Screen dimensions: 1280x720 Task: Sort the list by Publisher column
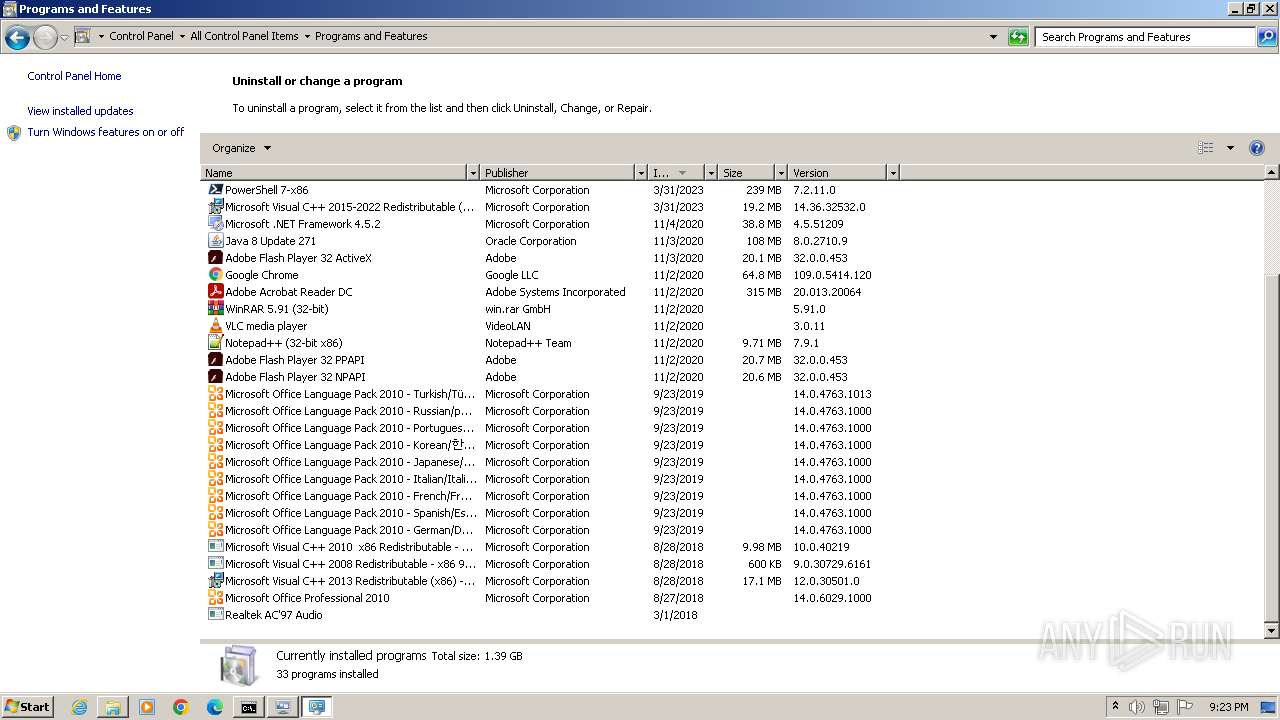(x=558, y=173)
